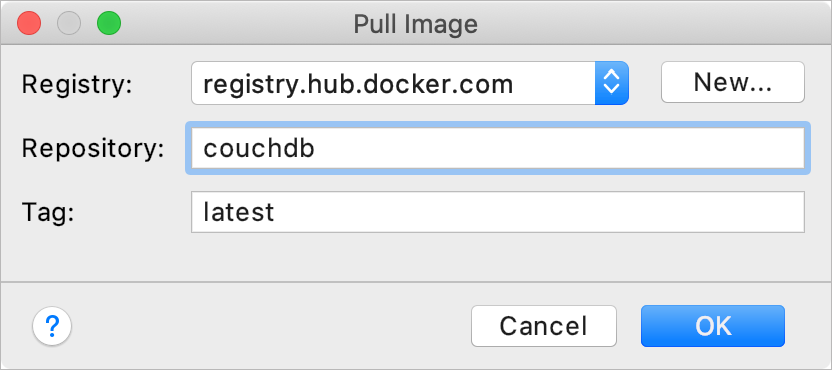Open the help question mark icon
Screen dimensions: 832x370
pos(52,326)
